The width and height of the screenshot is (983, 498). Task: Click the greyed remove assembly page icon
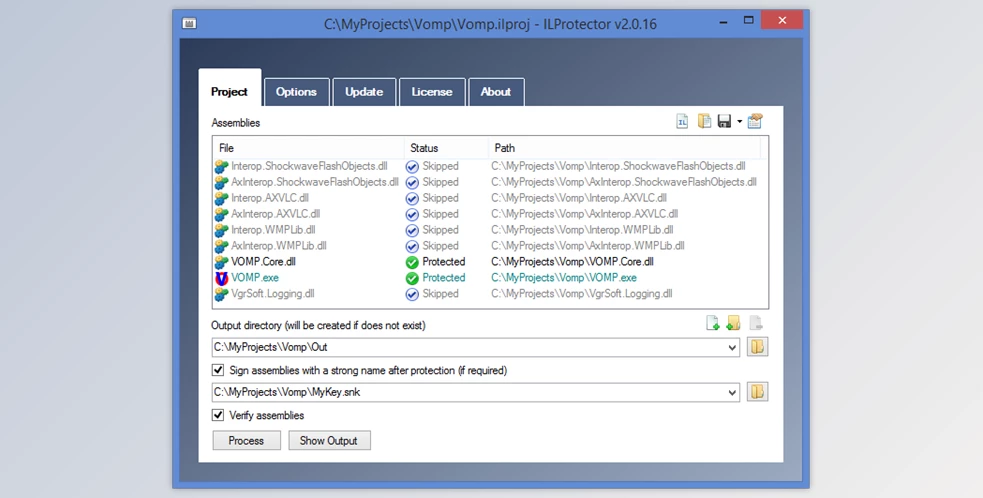click(x=756, y=323)
